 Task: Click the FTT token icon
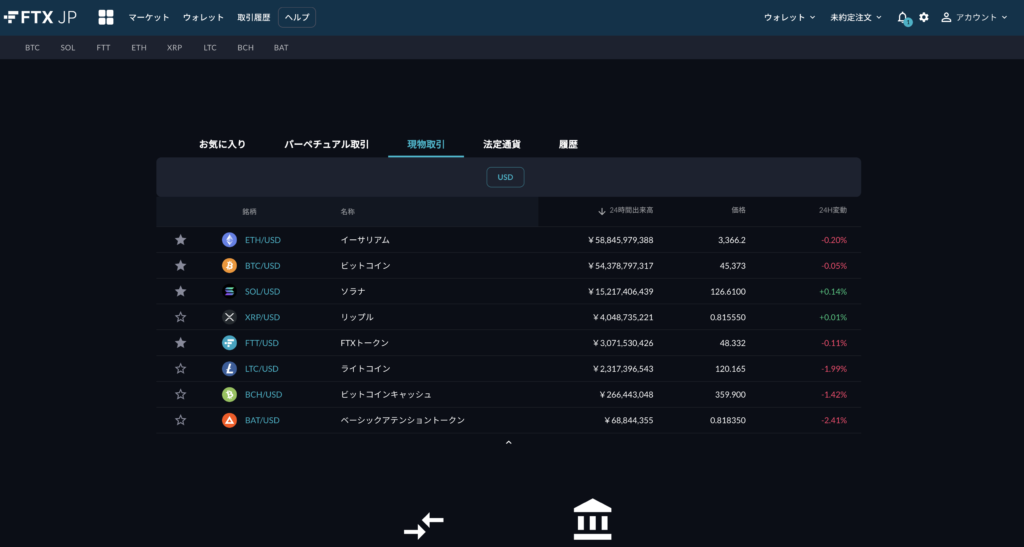point(229,343)
